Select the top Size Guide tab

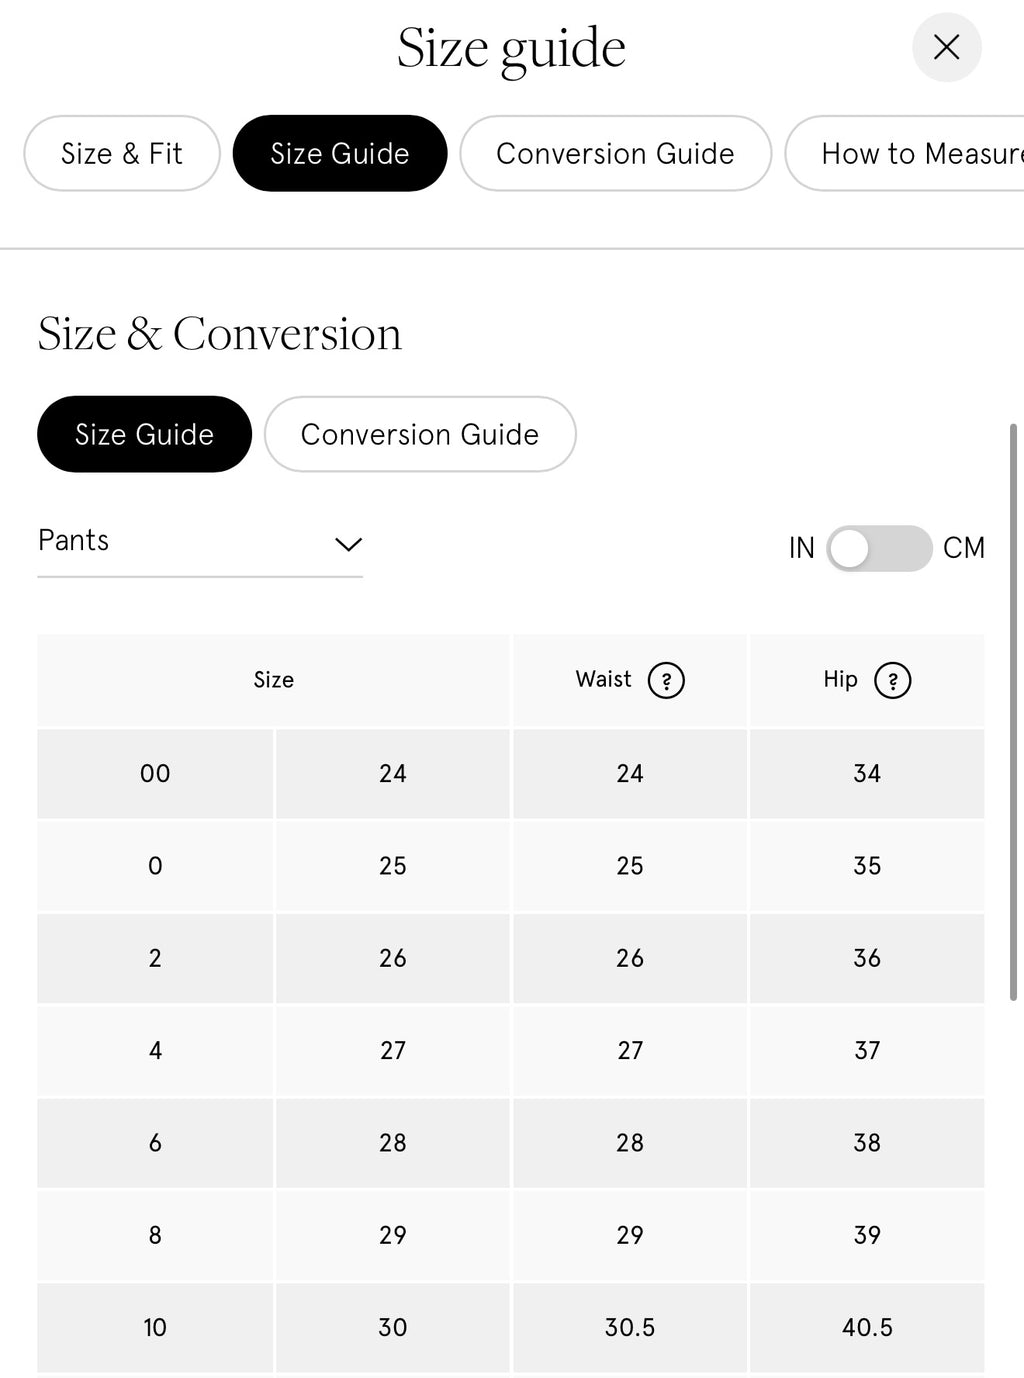point(340,153)
